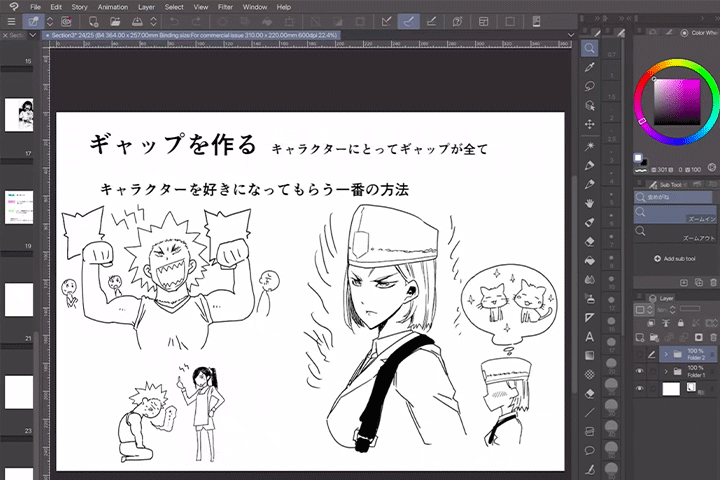Click the Undo arrow in command bar

174,22
